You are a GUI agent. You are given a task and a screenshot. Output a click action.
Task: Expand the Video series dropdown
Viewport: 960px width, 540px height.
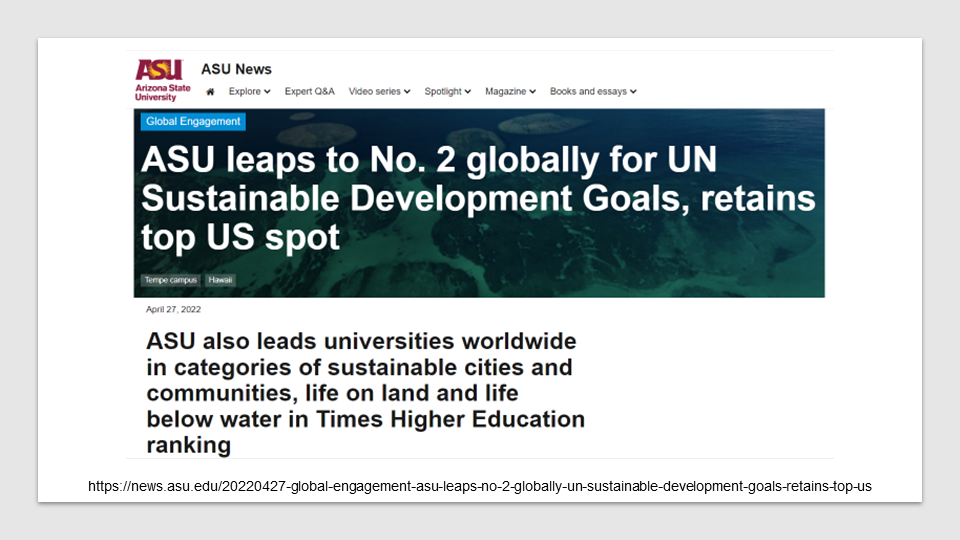point(379,91)
